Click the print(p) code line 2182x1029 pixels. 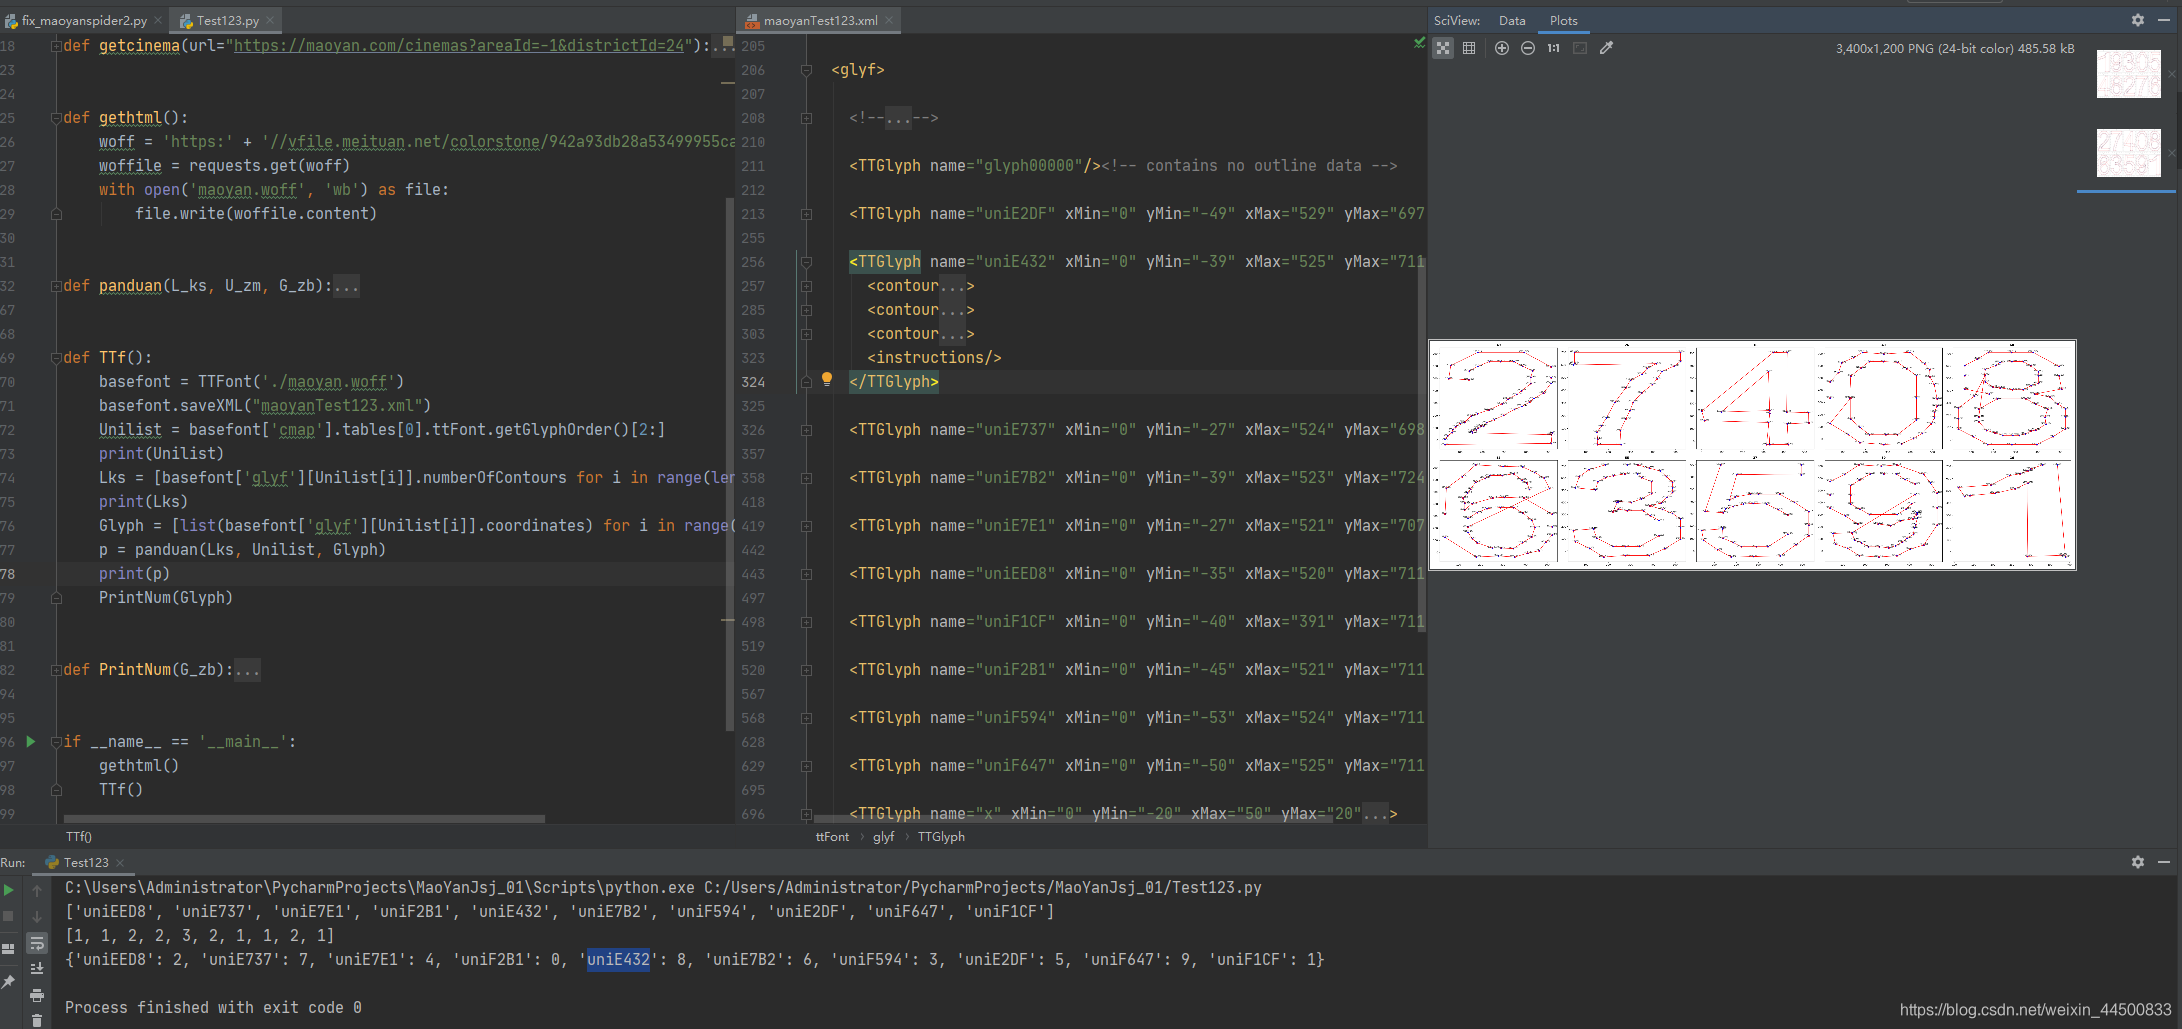(x=134, y=574)
